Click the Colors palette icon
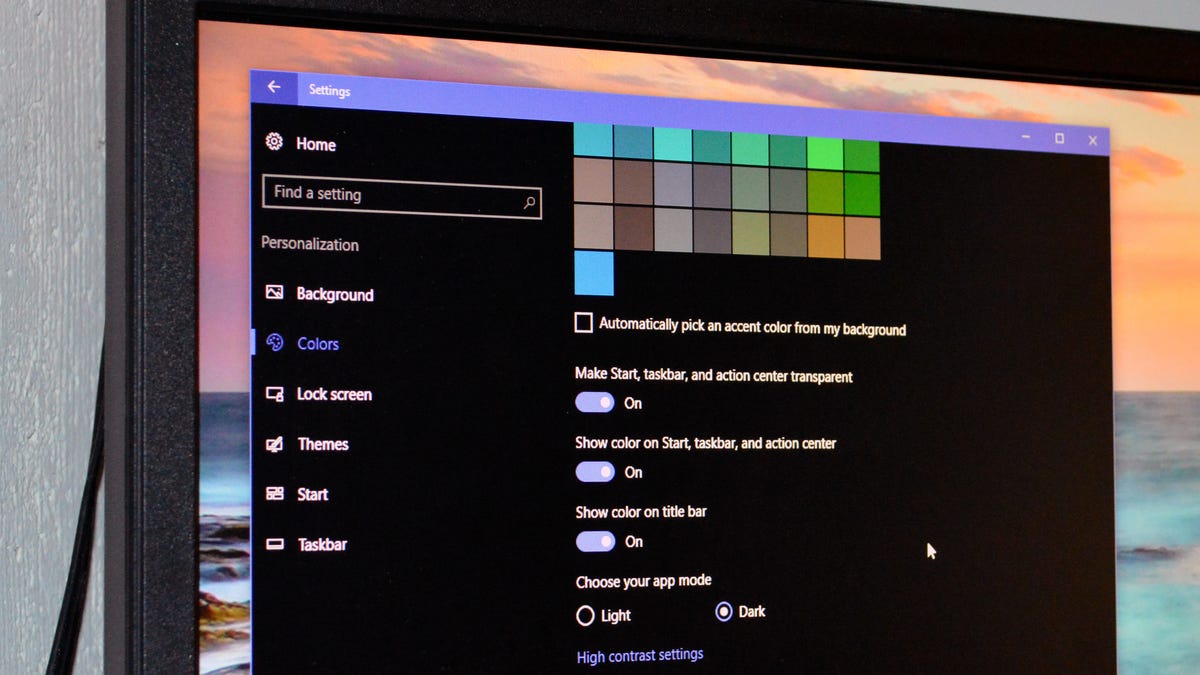 pyautogui.click(x=275, y=343)
